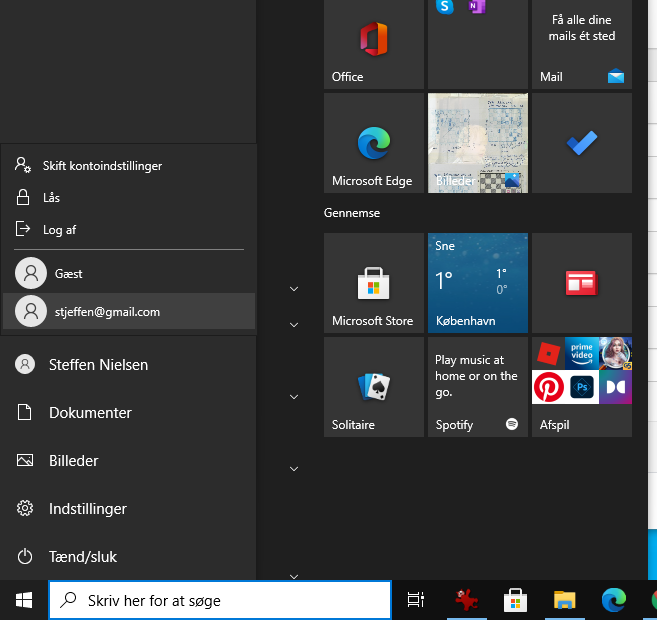Open Indstillinger settings

[x=128, y=509]
